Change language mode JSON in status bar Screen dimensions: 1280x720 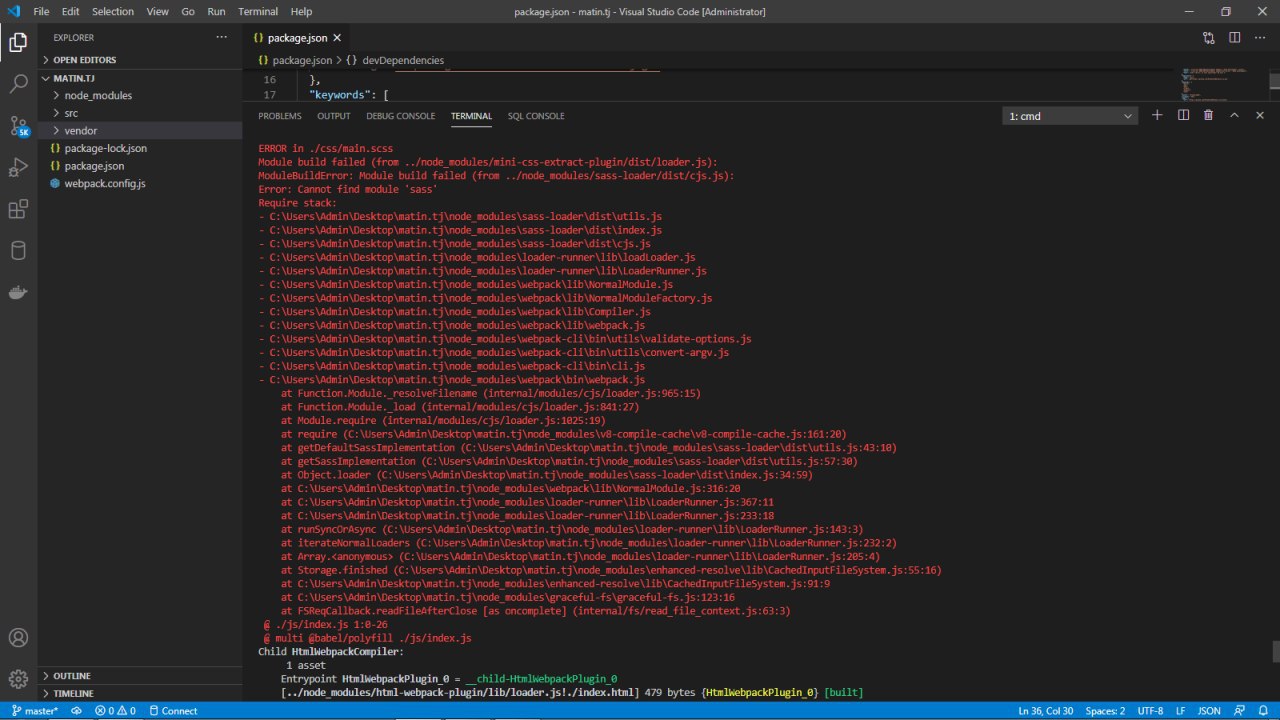click(1209, 711)
